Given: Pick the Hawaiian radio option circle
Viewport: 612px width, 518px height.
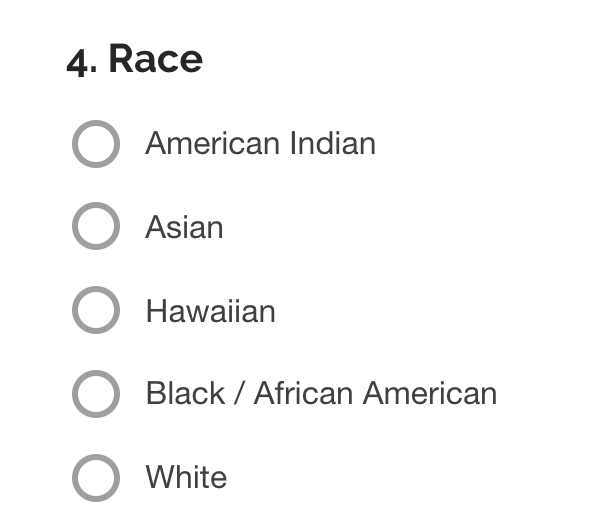Looking at the screenshot, I should pos(96,311).
